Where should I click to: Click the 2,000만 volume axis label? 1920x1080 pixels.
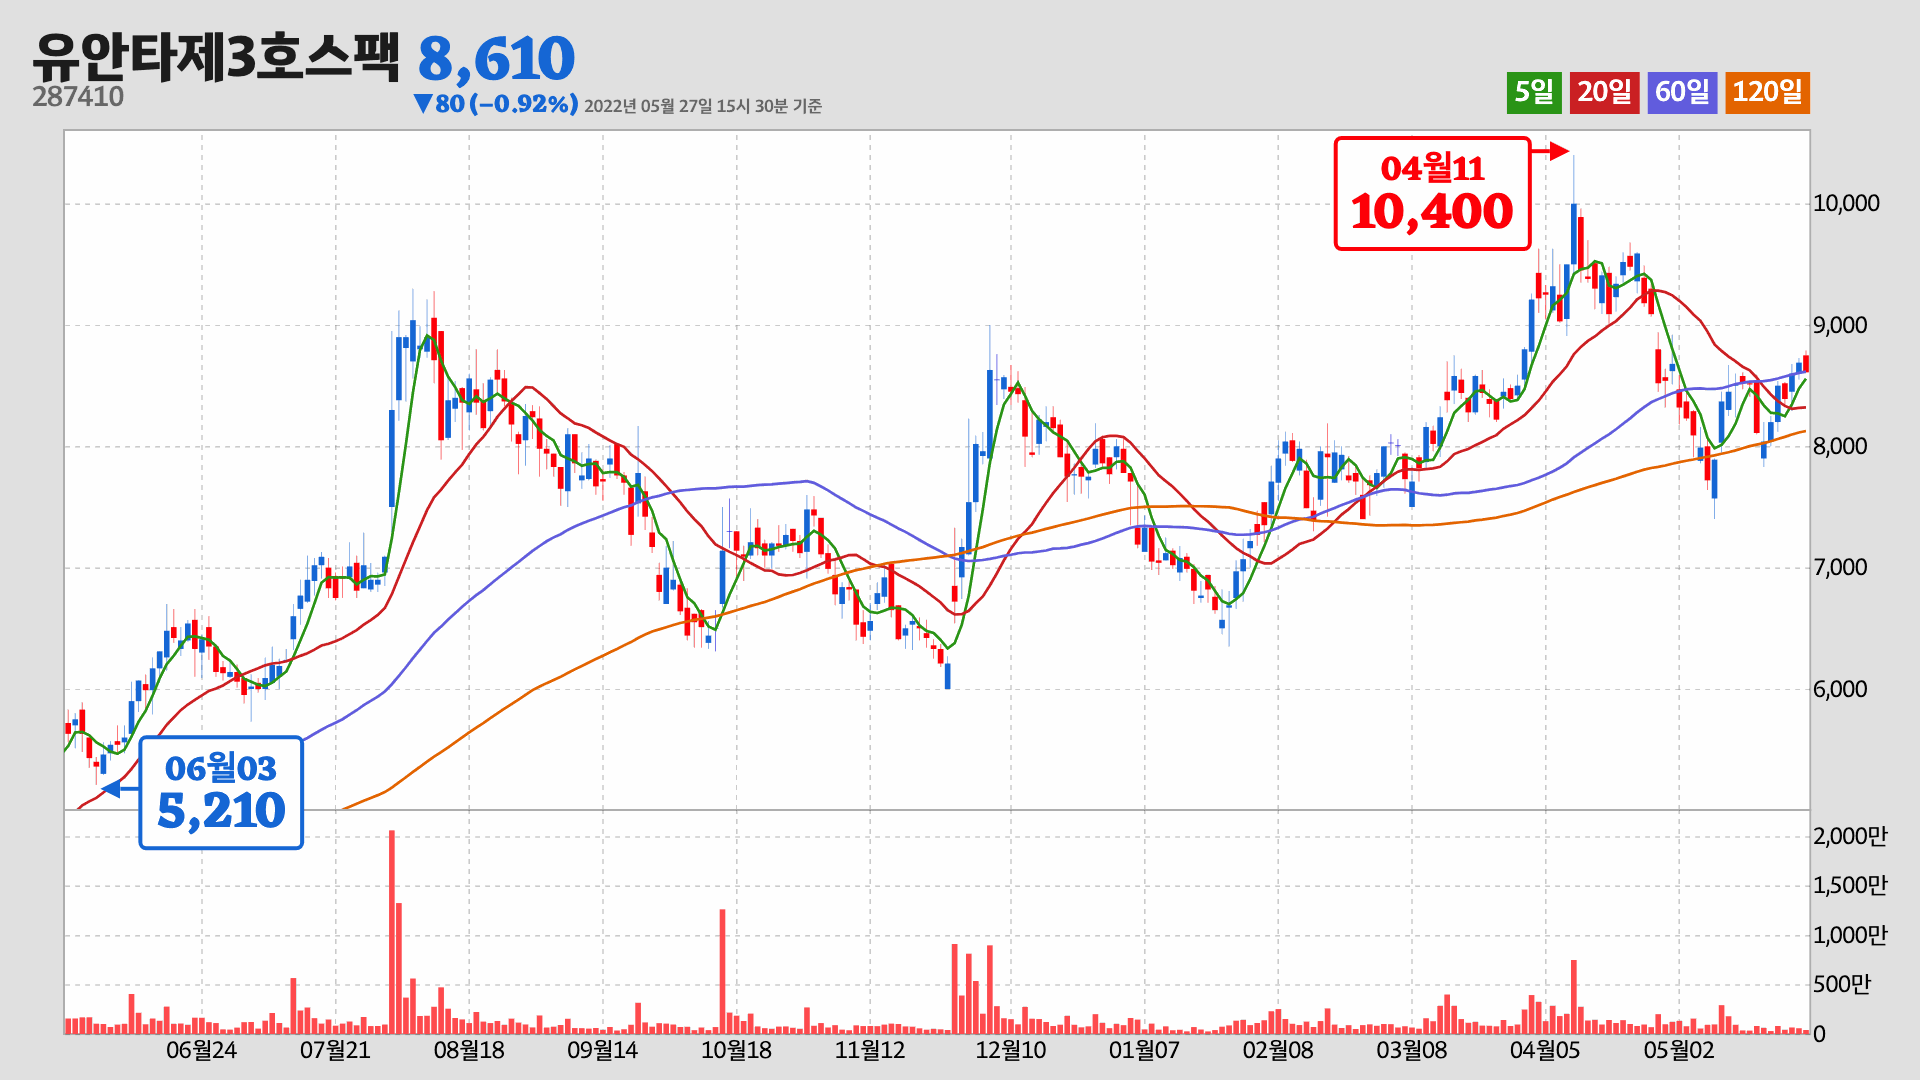(1850, 837)
